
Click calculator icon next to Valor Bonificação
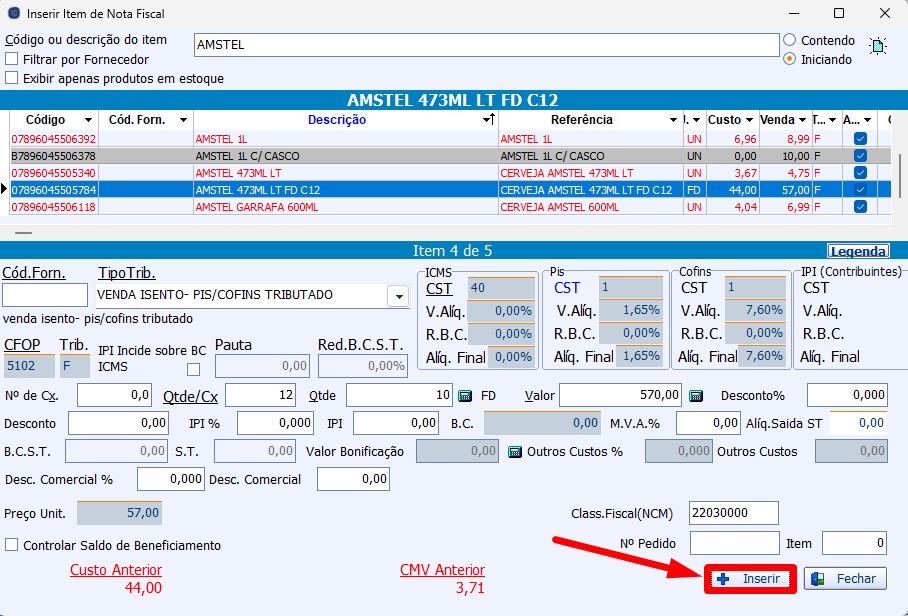pyautogui.click(x=515, y=452)
